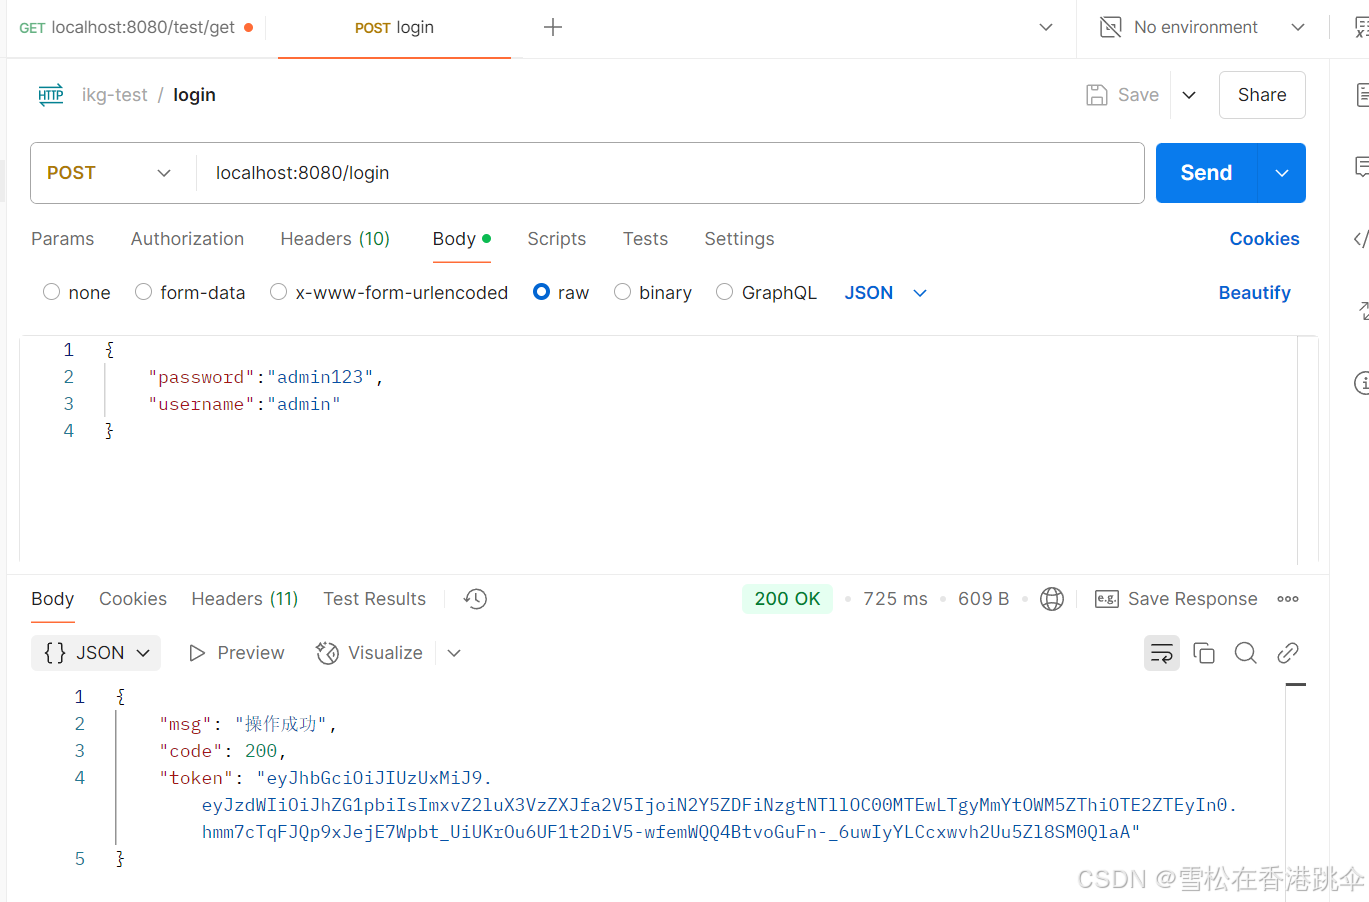This screenshot has width=1369, height=902.
Task: Select x-www-form-urlencoded body option
Action: point(279,292)
